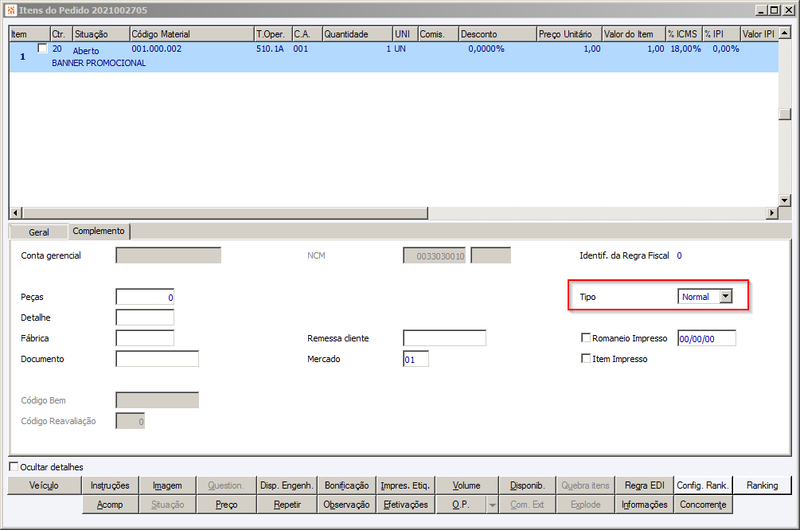Image resolution: width=800 pixels, height=530 pixels.
Task: Enable the Romaneio Impresso checkbox
Action: click(586, 338)
